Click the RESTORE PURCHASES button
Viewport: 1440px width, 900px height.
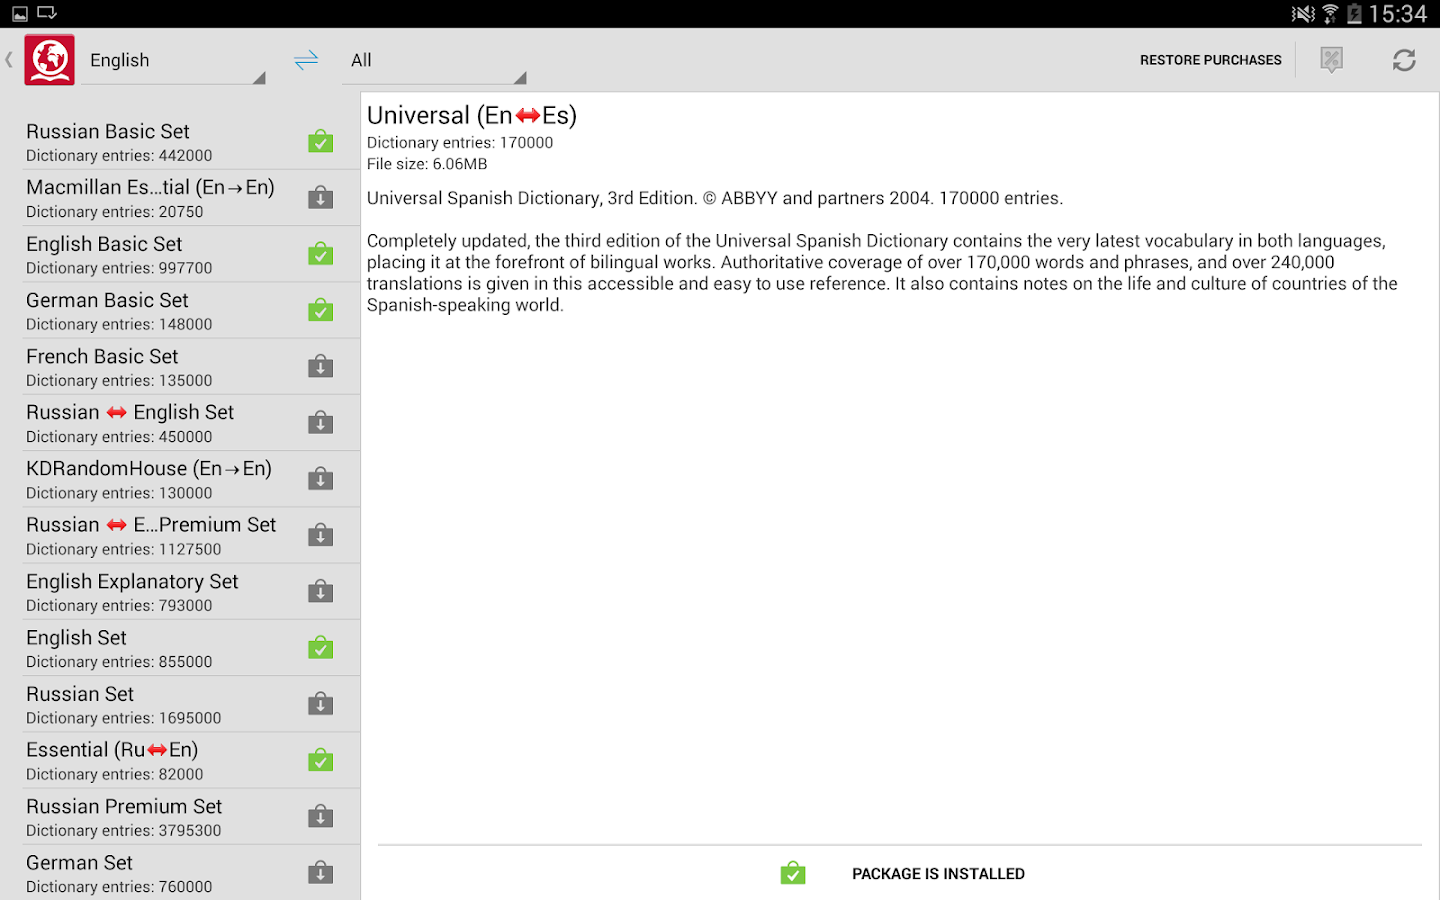[1210, 60]
